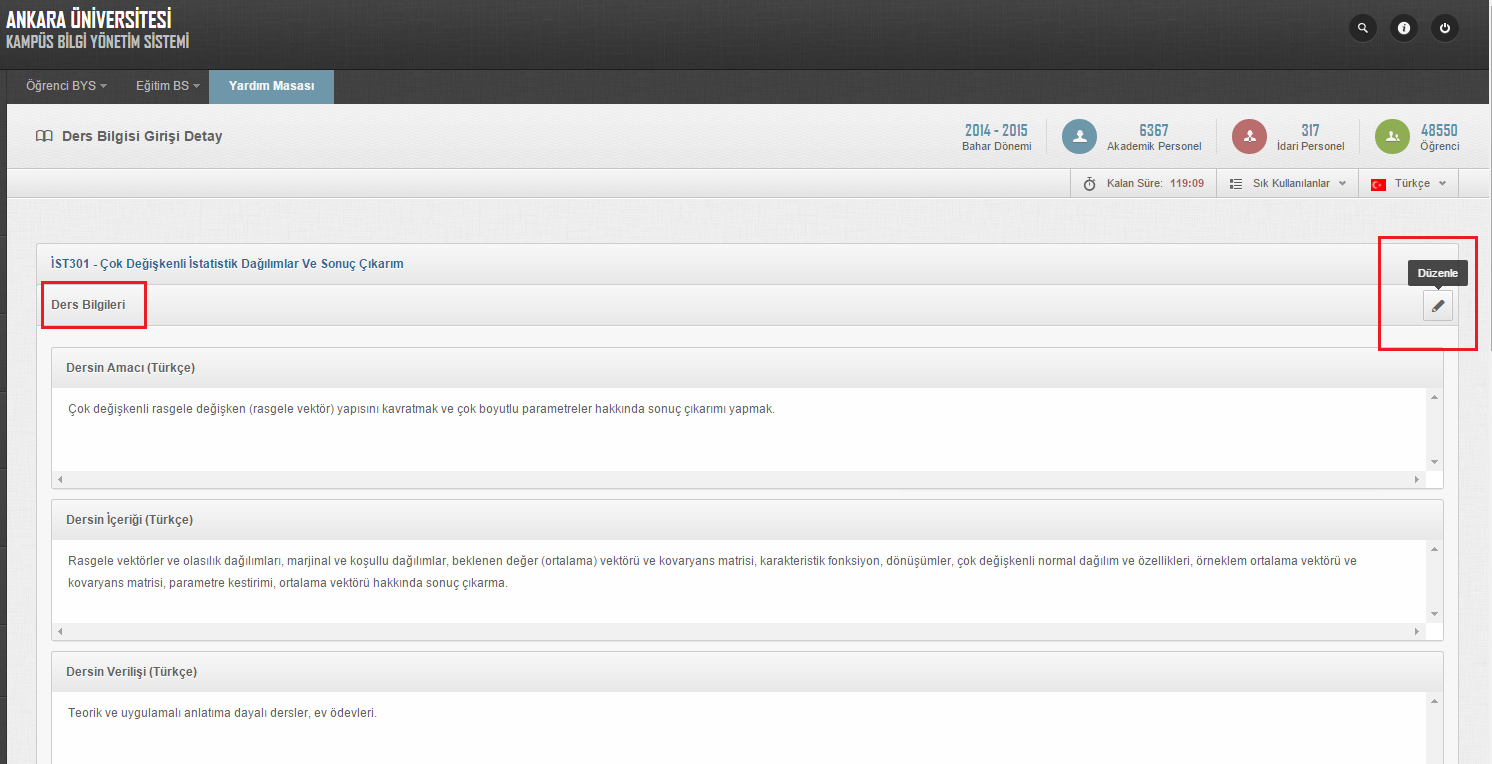This screenshot has height=764, width=1492.
Task: Click the book icon beside Ders Bilgisi Girişi Detay
Action: [x=44, y=136]
